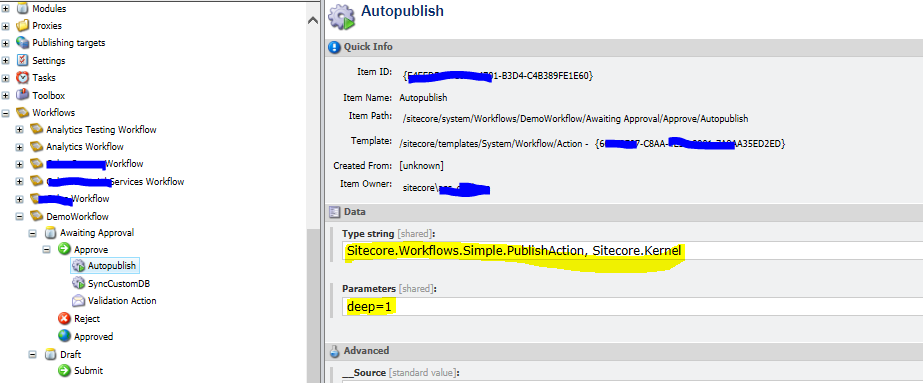Collapse the Workflows tree node
Viewport: 923px width, 383px height.
[x=6, y=112]
